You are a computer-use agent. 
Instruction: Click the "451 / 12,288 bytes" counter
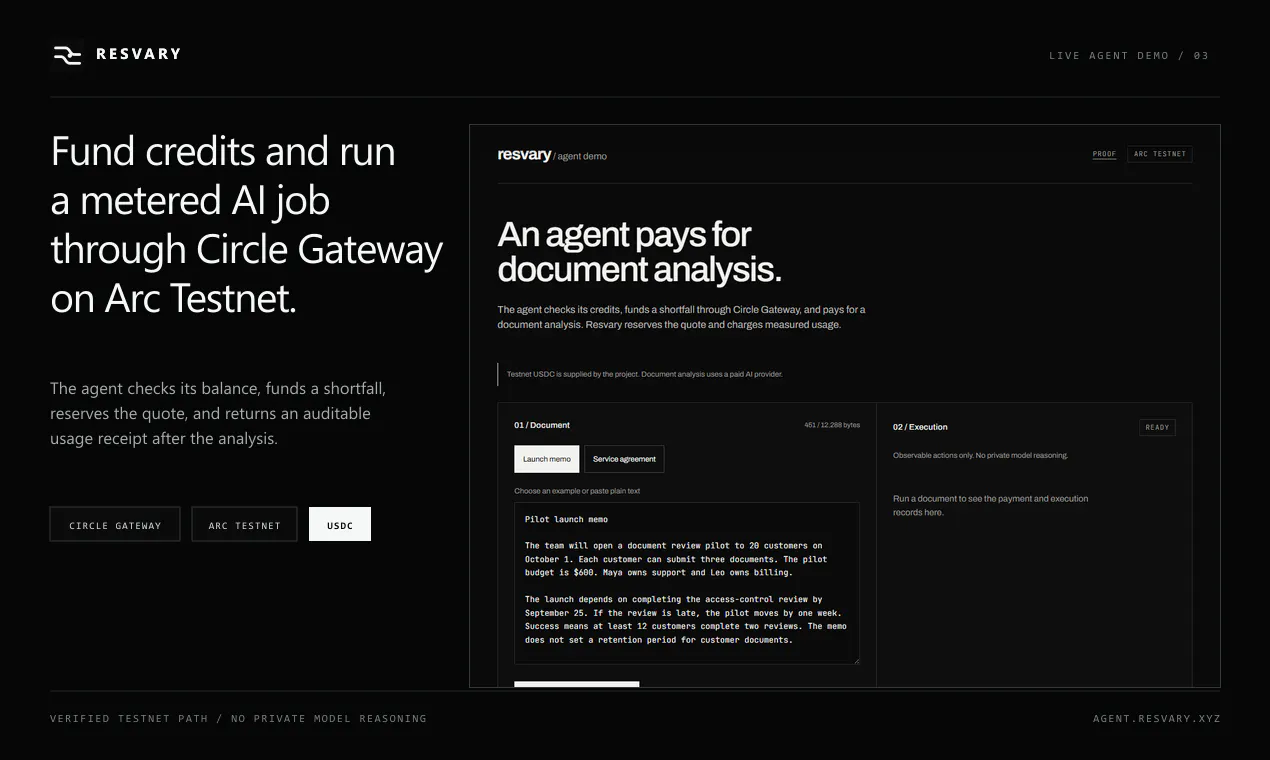click(832, 425)
